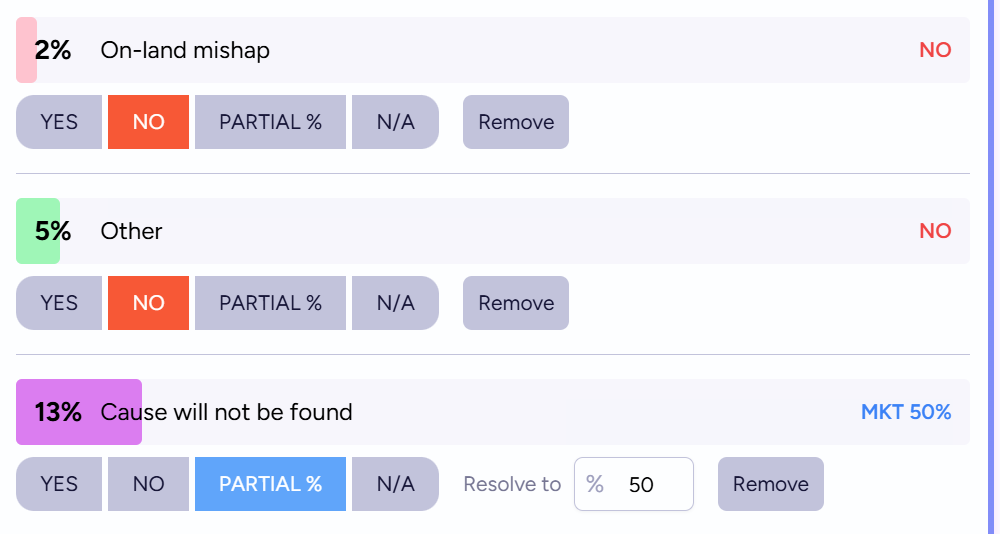Click the MKT 50% resolution label
Screen dimensions: 1000x534
pos(906,412)
